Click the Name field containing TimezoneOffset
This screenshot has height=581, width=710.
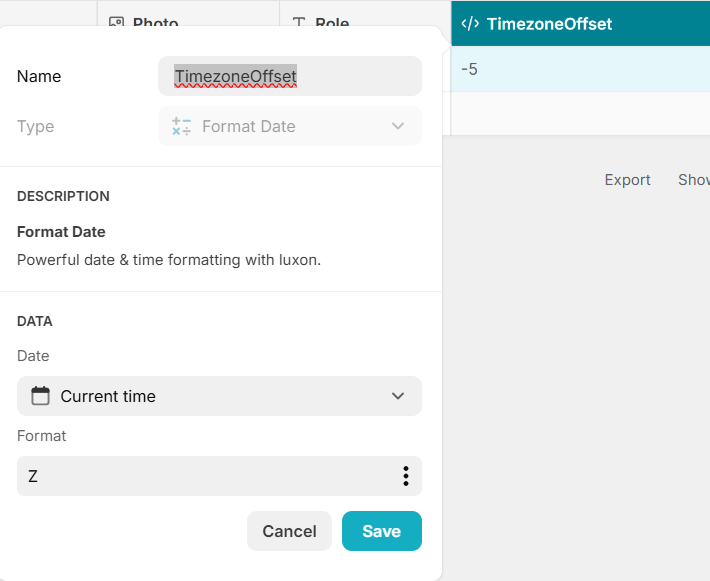(x=289, y=76)
